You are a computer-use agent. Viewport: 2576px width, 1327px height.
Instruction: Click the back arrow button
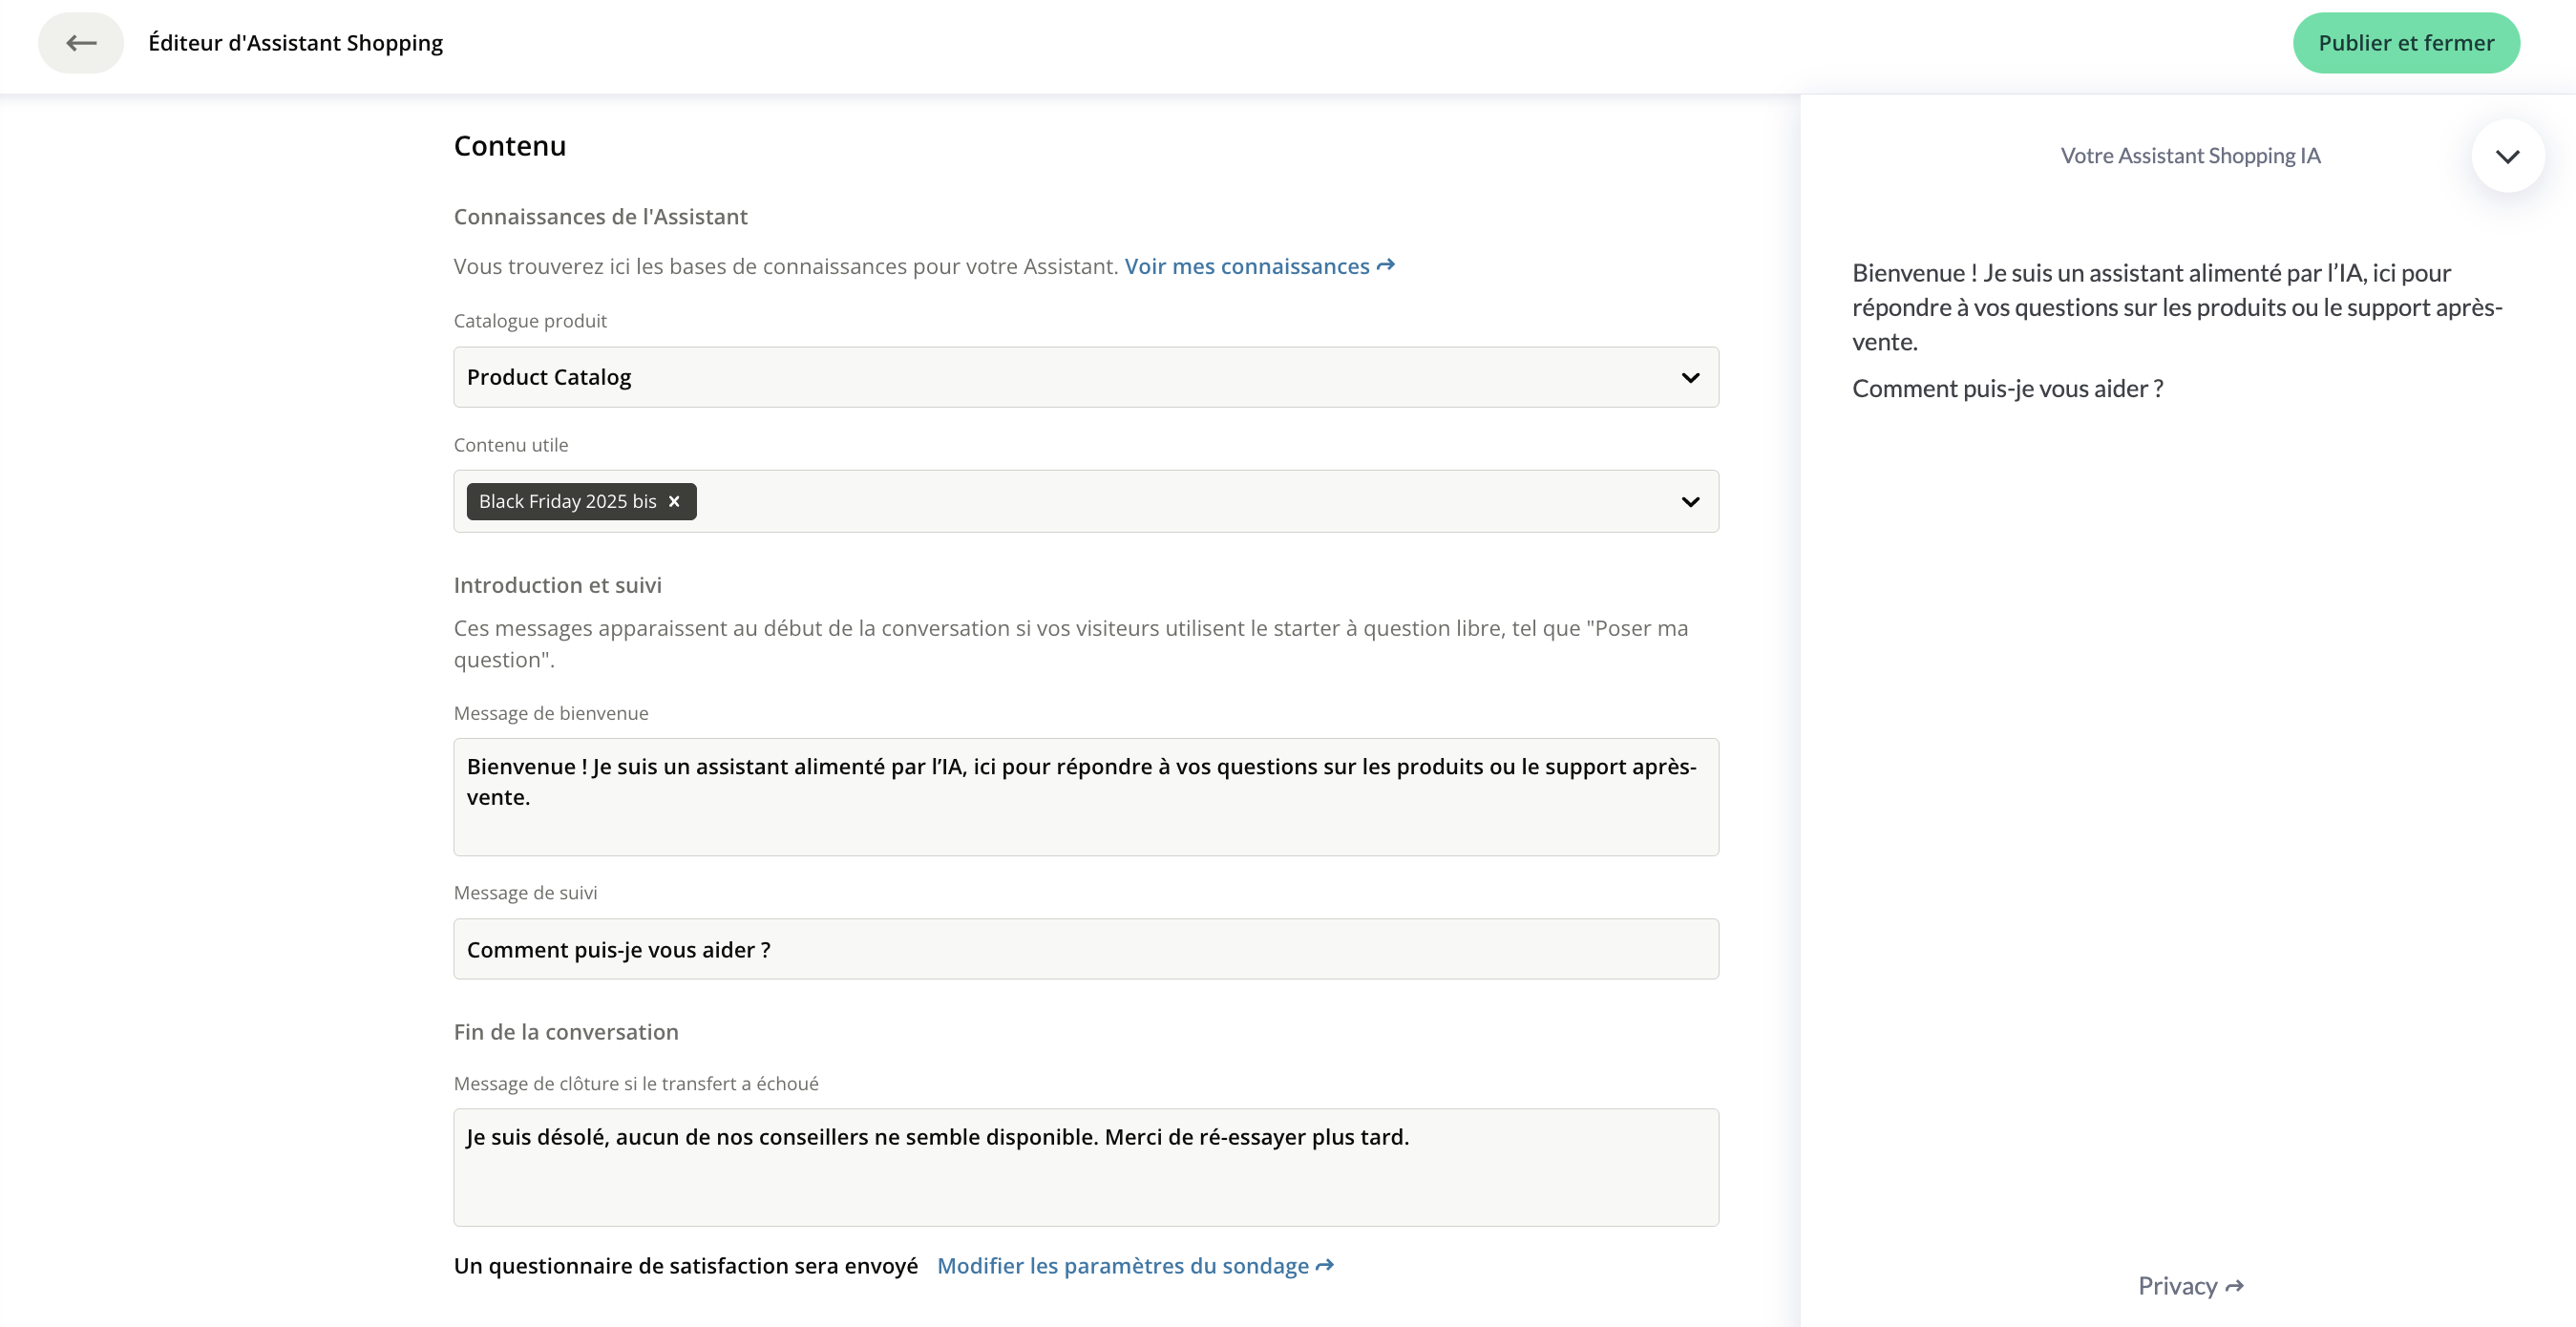[x=81, y=43]
